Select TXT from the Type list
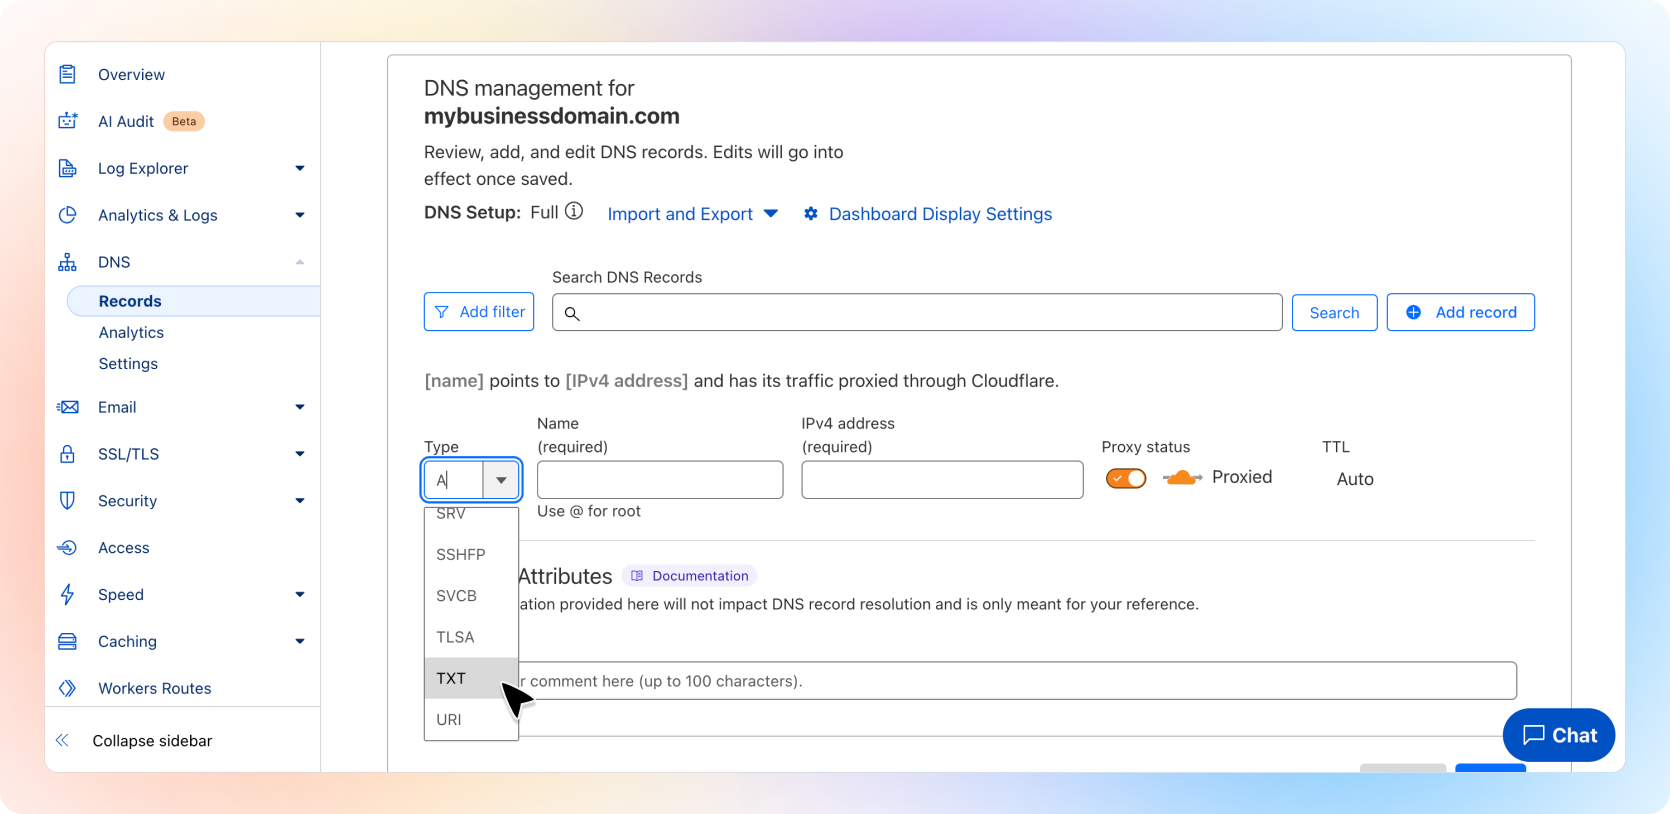 pos(471,678)
